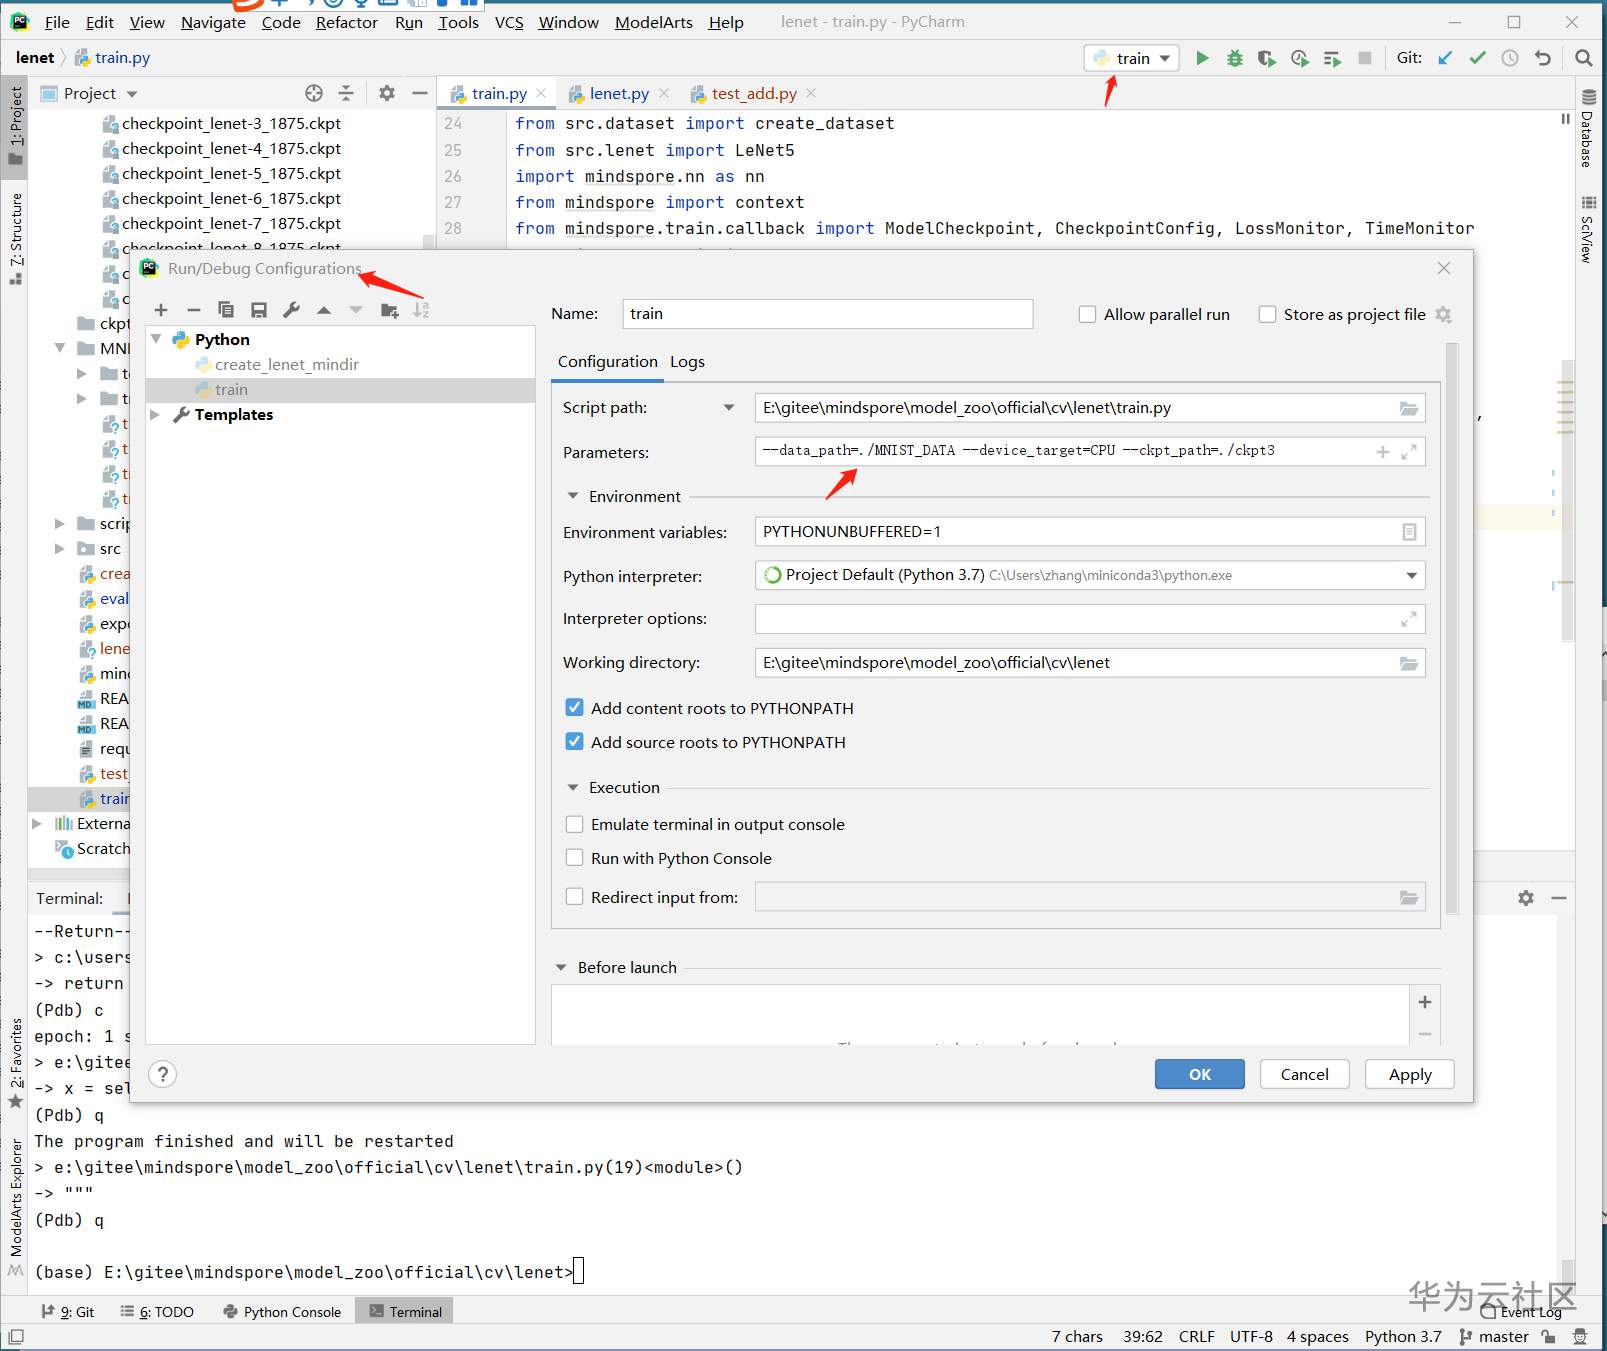1607x1351 pixels.
Task: Open help for Run/Debug Configurations
Action: coord(162,1074)
